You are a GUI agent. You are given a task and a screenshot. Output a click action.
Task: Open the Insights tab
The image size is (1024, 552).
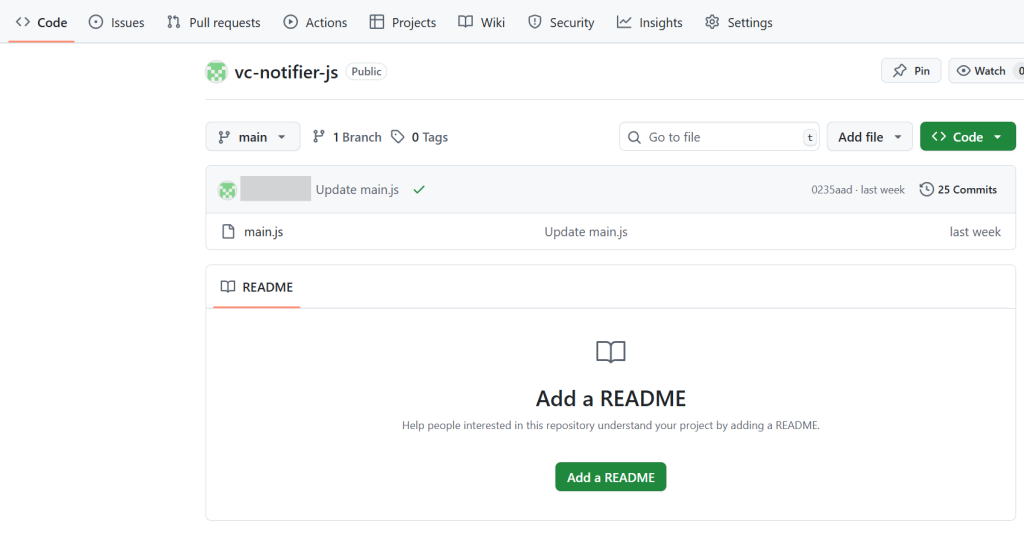click(650, 22)
